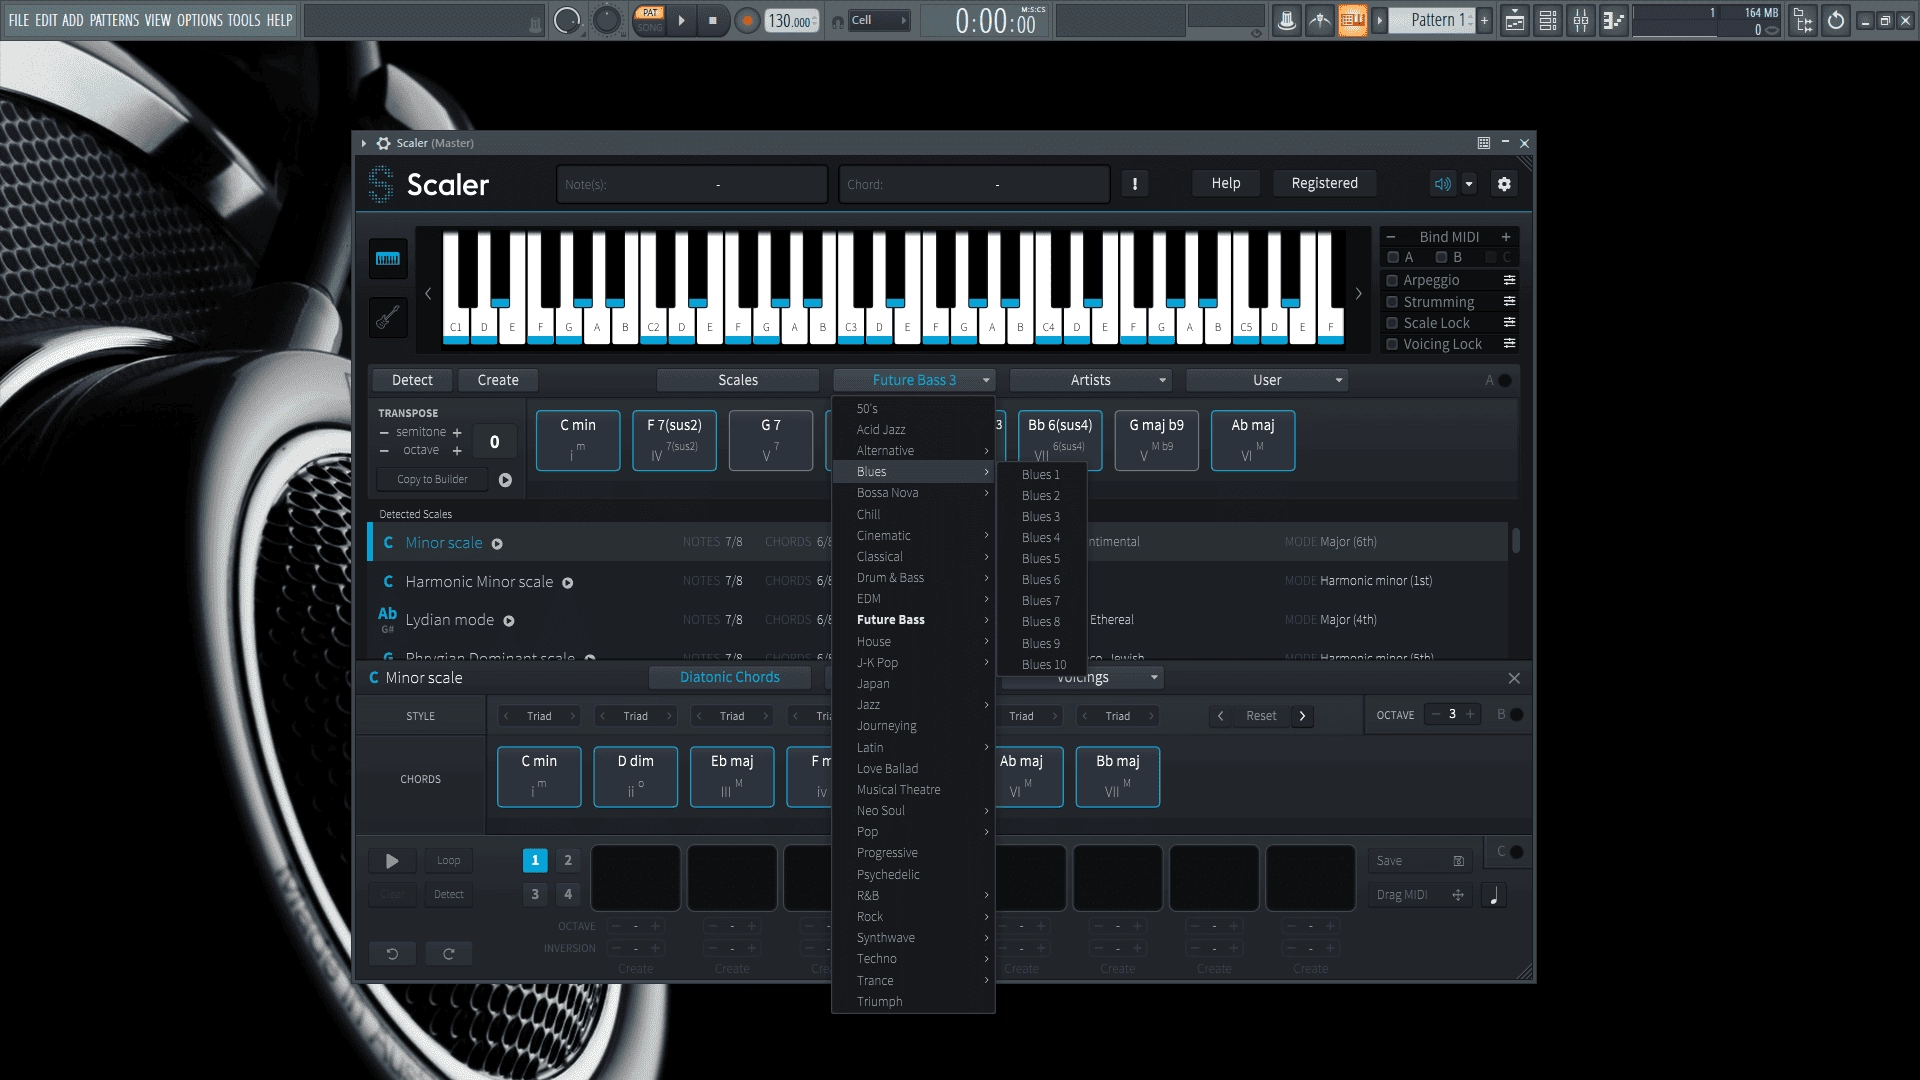Play the C Minor scale preview
1920x1080 pixels.
tap(497, 544)
